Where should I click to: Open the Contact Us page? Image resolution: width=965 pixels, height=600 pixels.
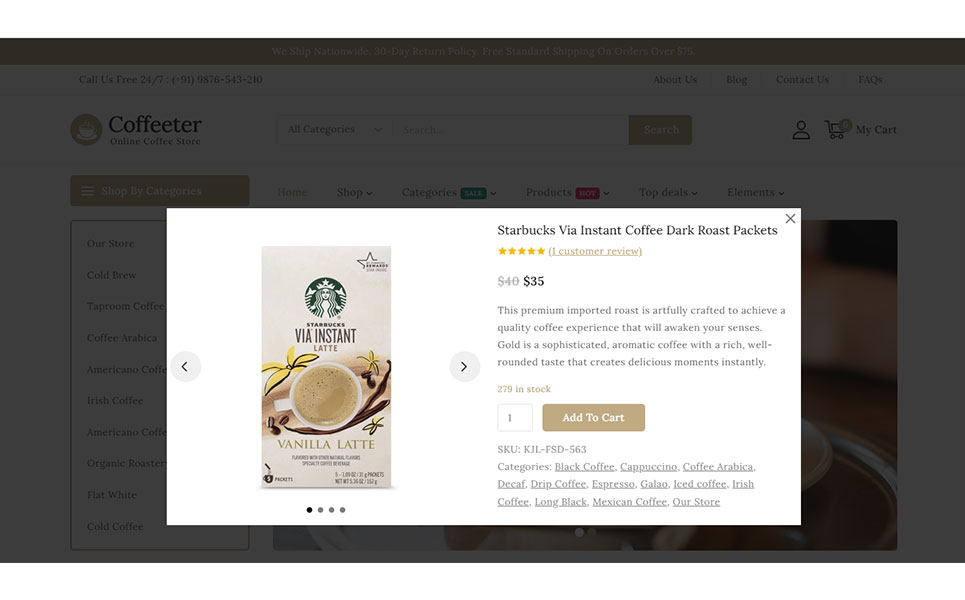click(x=802, y=80)
